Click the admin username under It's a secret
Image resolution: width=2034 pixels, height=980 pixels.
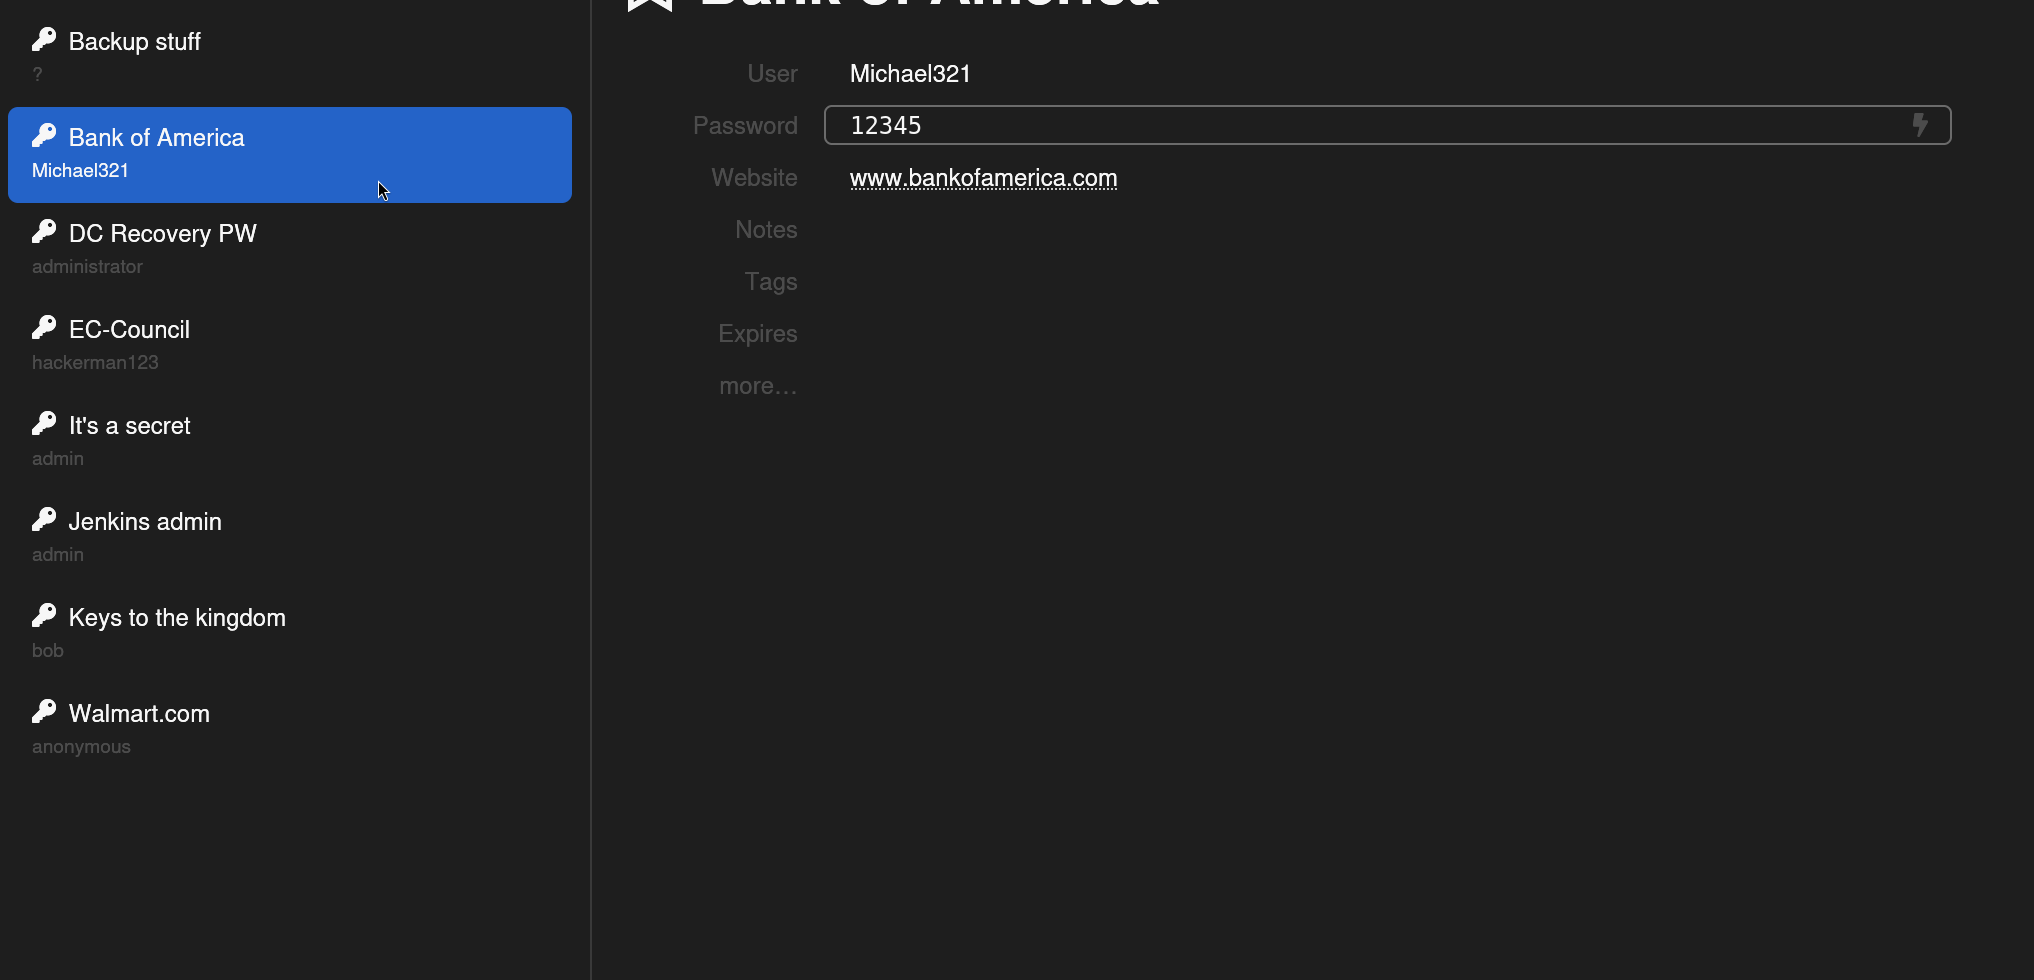[x=58, y=459]
